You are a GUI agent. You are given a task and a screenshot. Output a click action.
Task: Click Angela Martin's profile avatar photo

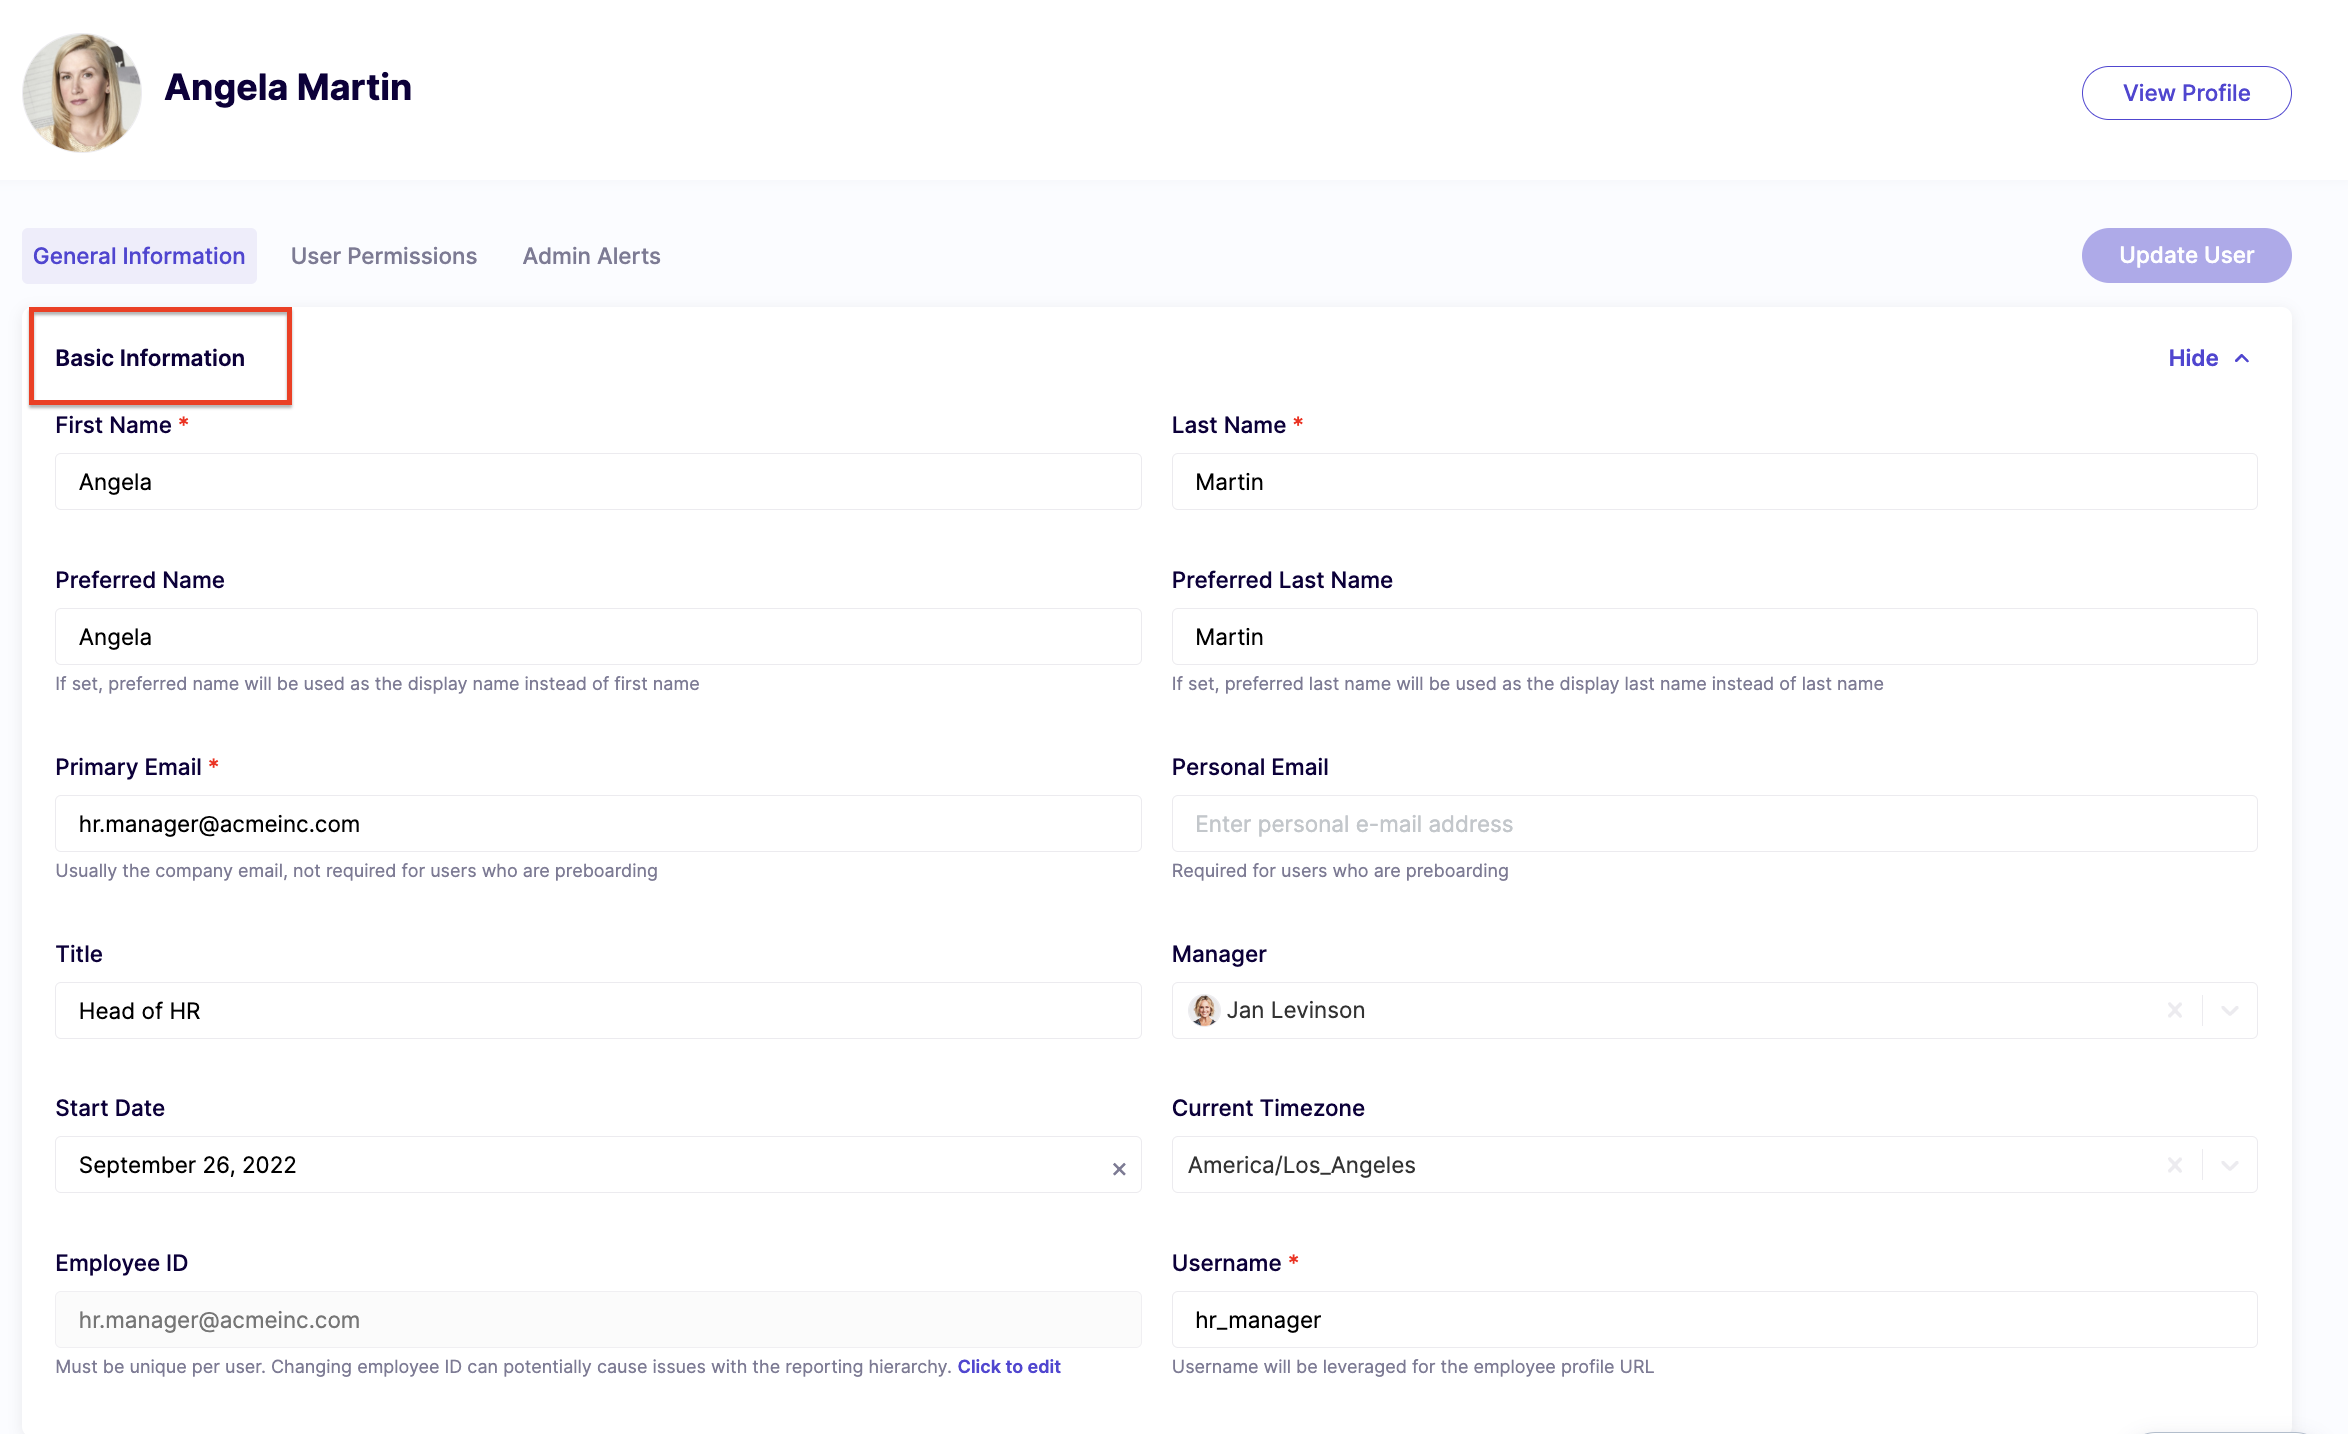pyautogui.click(x=82, y=93)
